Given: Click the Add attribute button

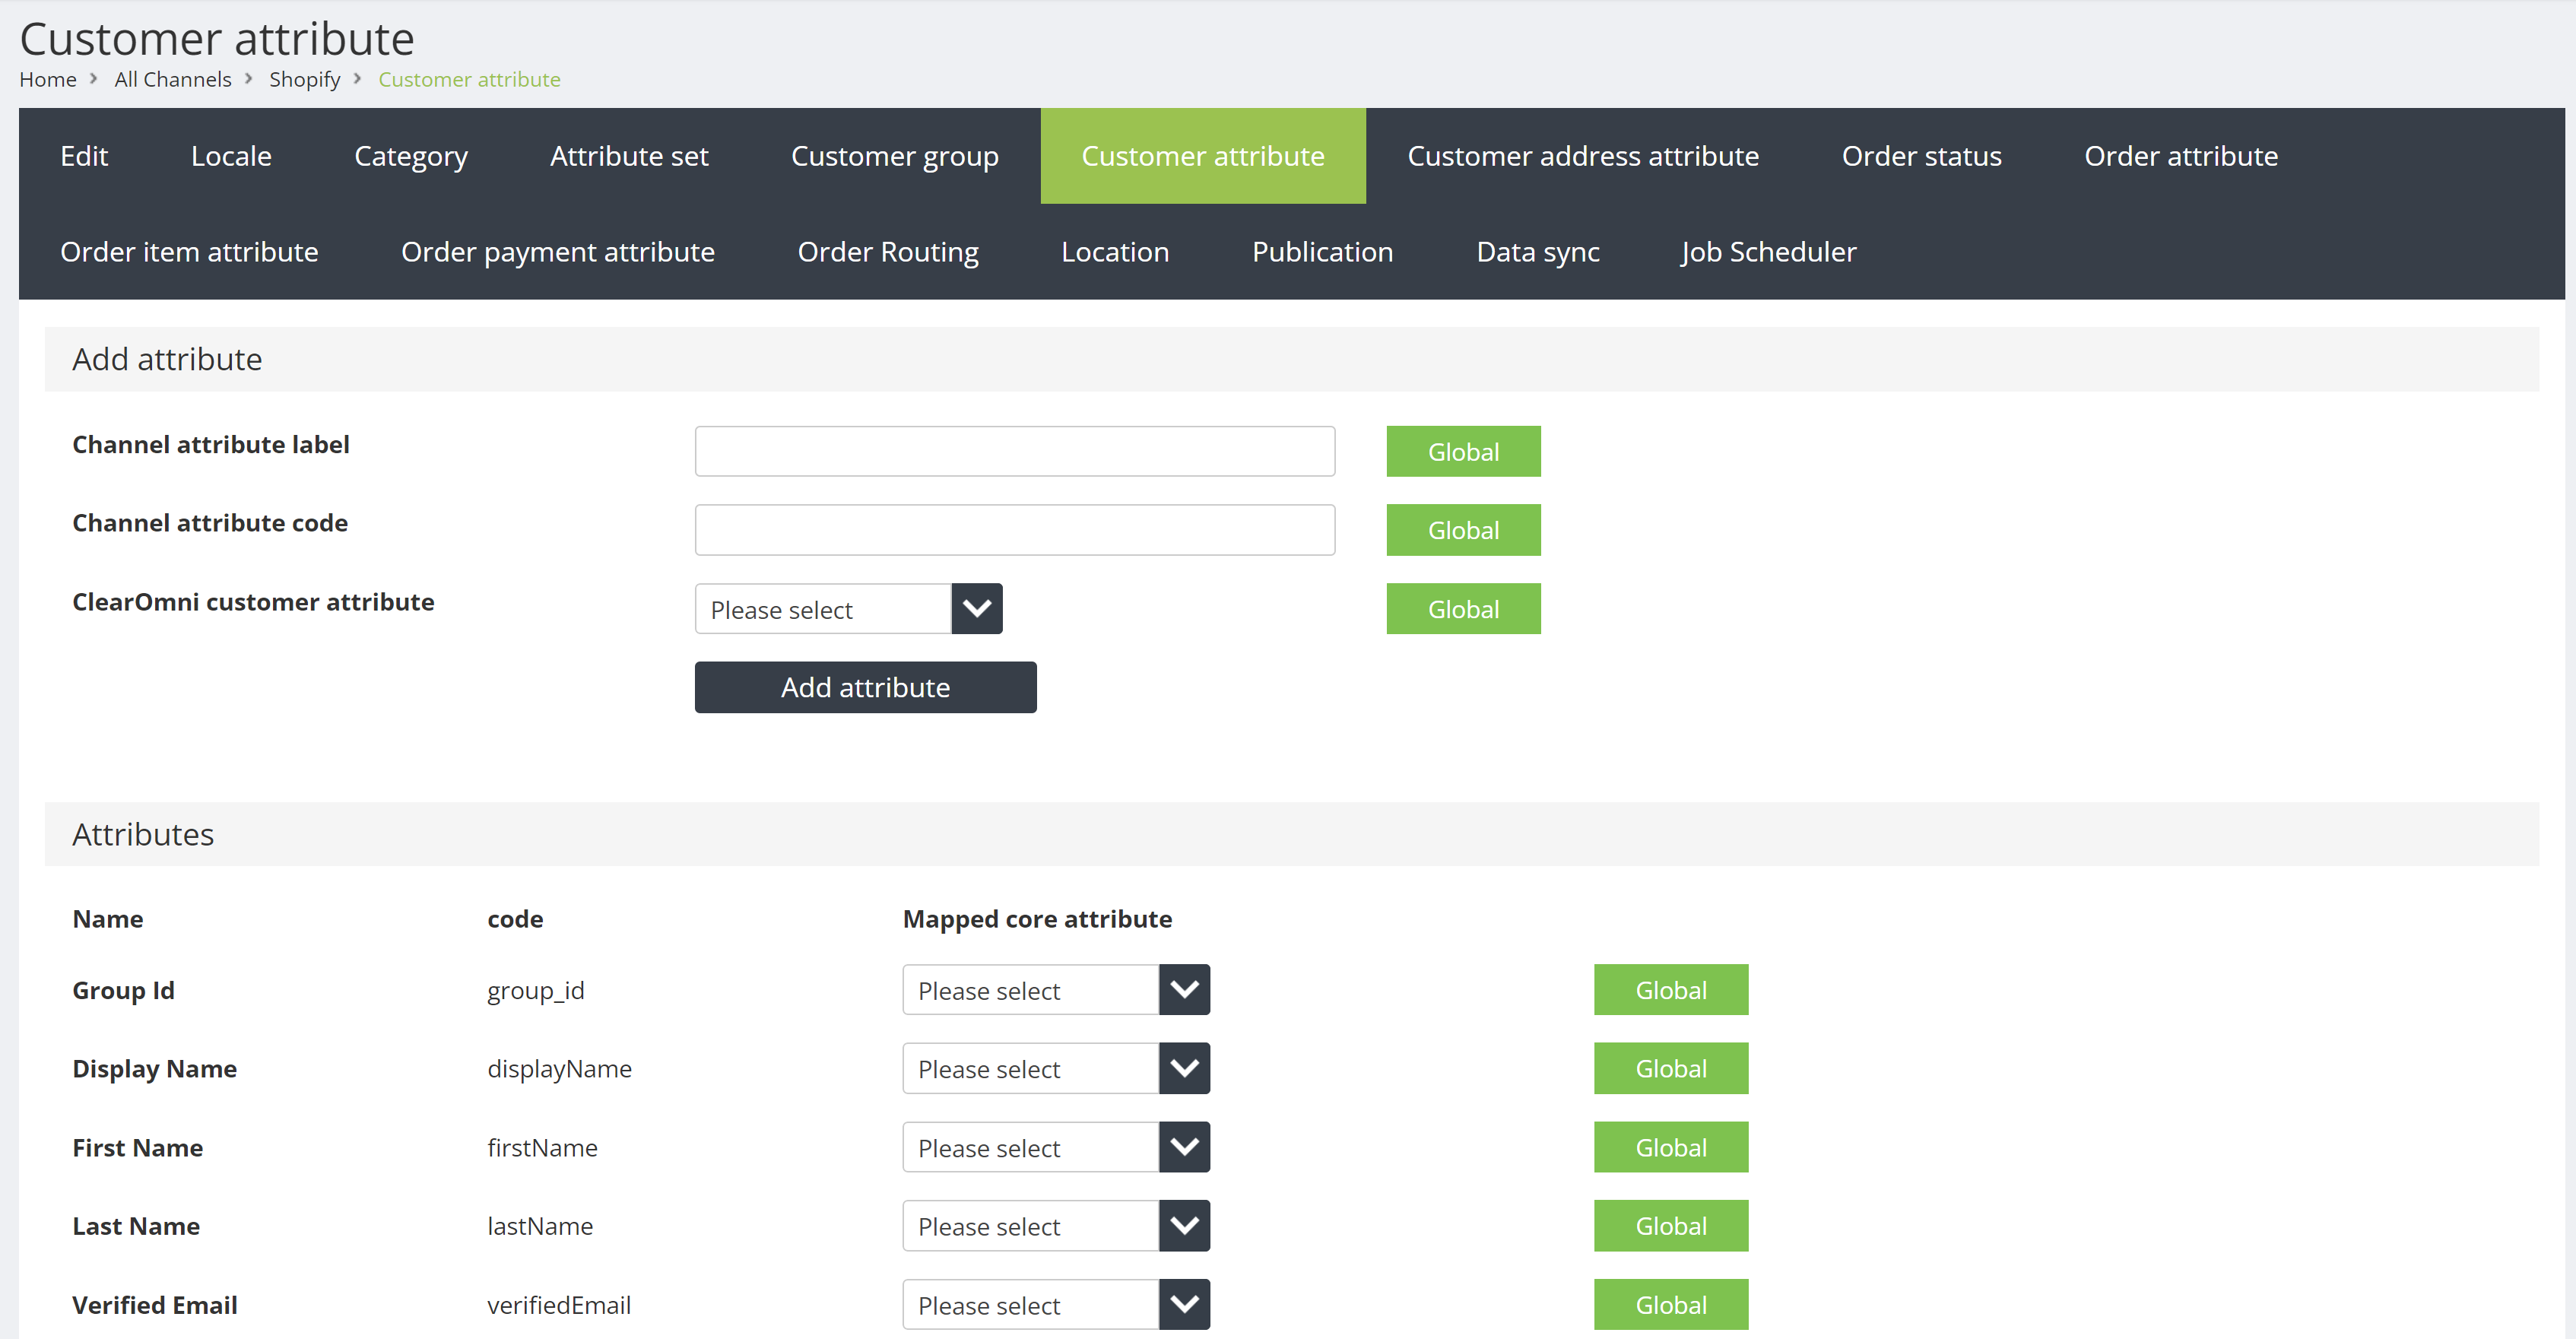Looking at the screenshot, I should 866,687.
